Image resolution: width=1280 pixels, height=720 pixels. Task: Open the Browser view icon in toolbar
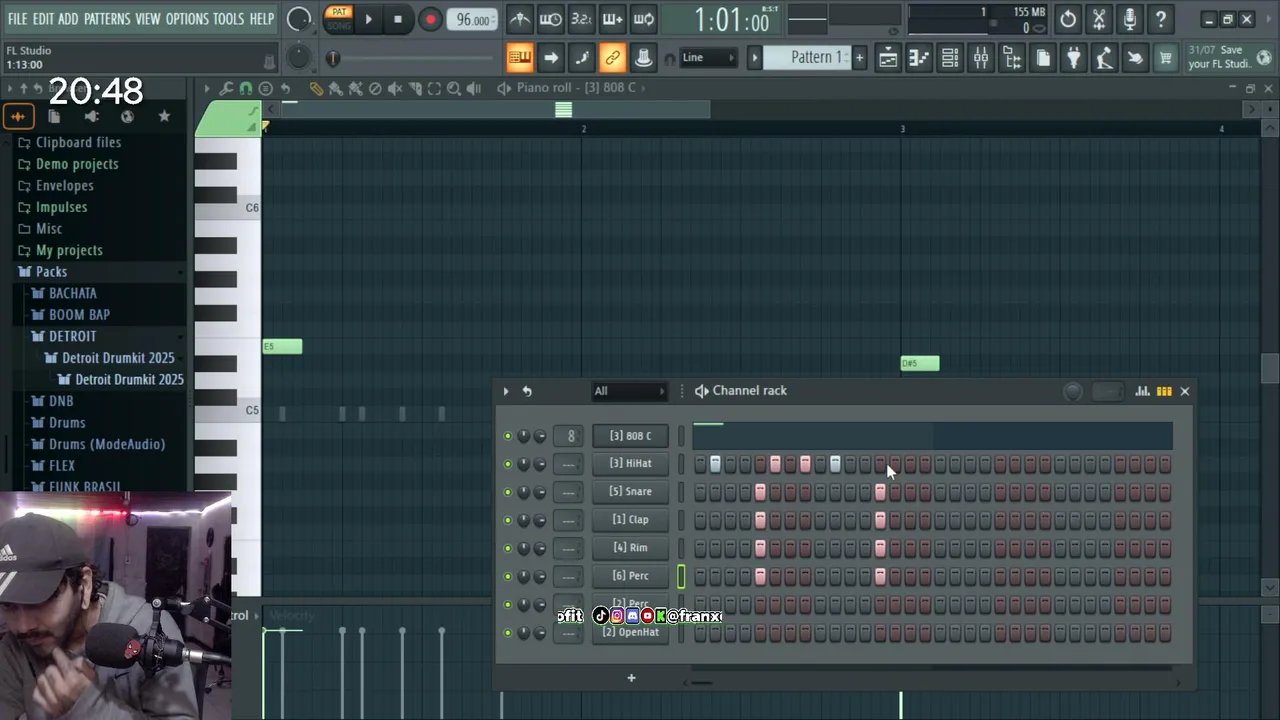pos(1012,58)
